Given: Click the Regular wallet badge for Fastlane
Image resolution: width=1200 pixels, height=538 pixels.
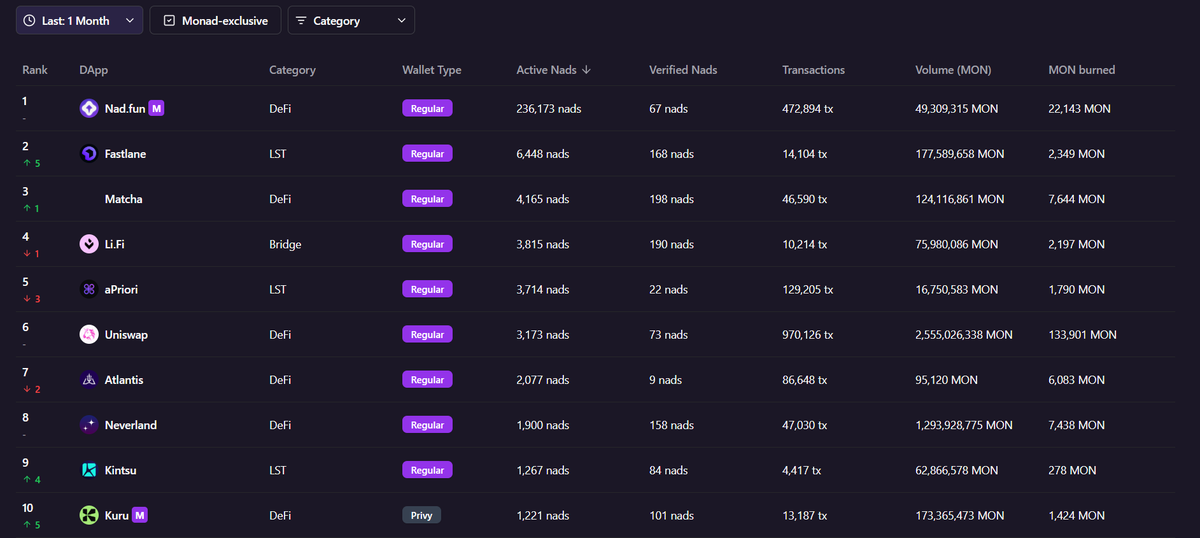Looking at the screenshot, I should coord(427,154).
